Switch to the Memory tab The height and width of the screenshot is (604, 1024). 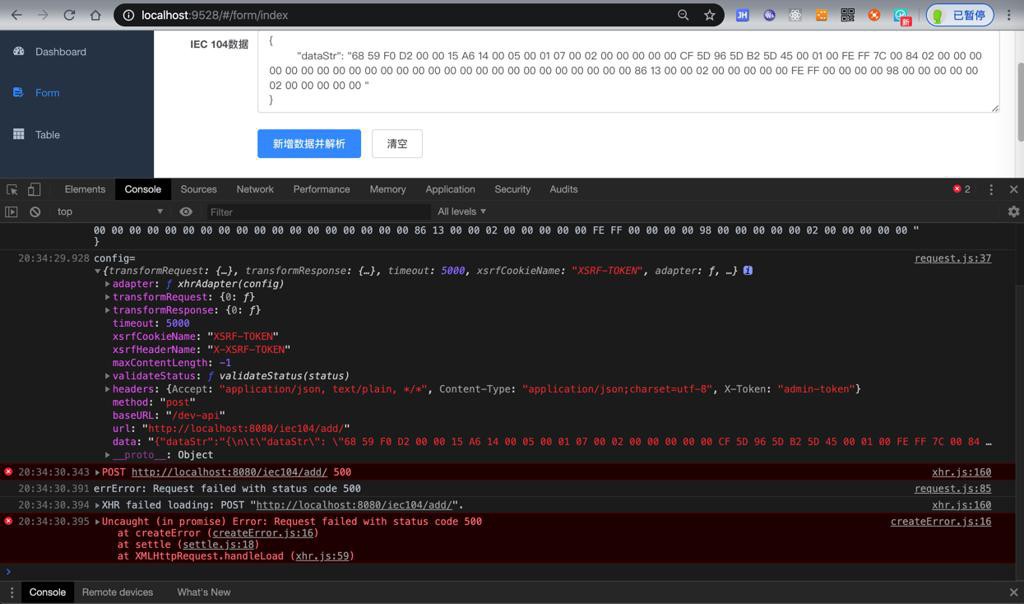388,189
